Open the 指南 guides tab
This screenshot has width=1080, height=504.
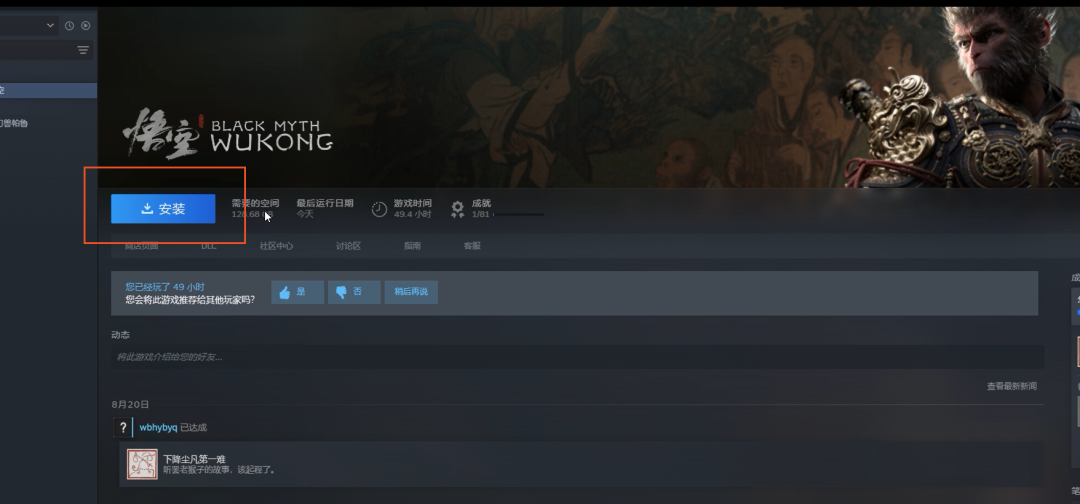pos(413,246)
